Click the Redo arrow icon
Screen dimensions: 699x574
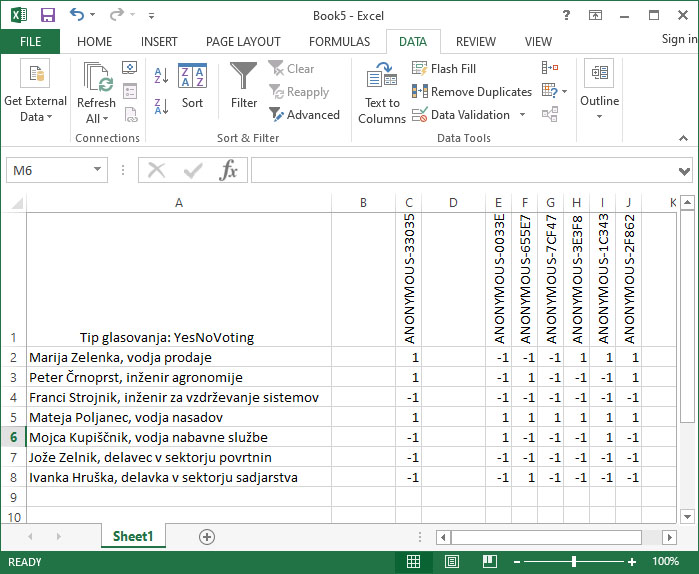(x=117, y=15)
